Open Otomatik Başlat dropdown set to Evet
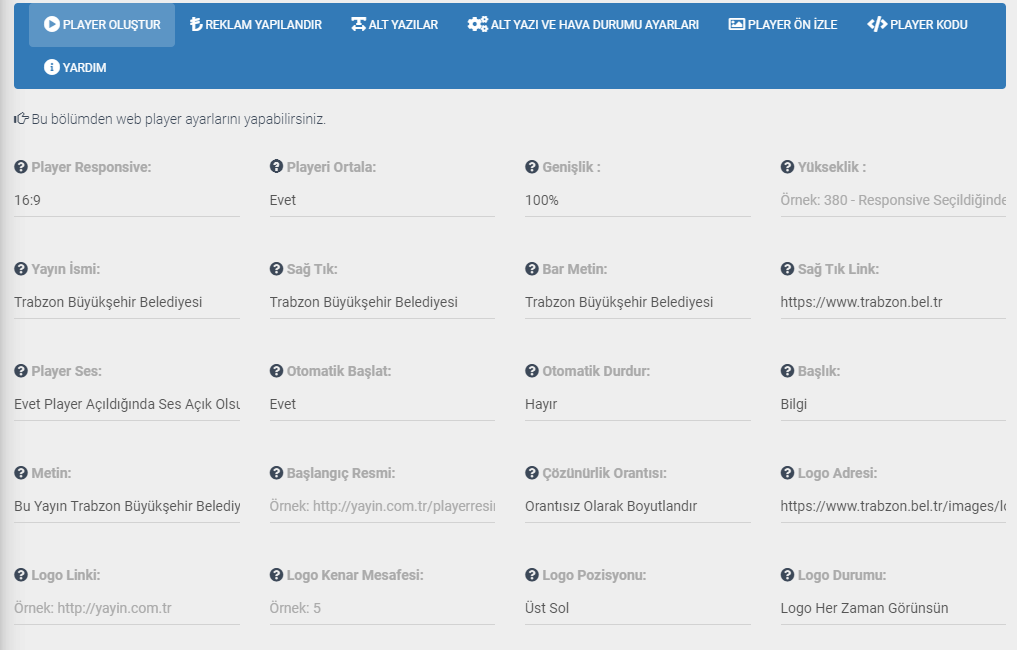The width and height of the screenshot is (1017, 650). point(382,404)
